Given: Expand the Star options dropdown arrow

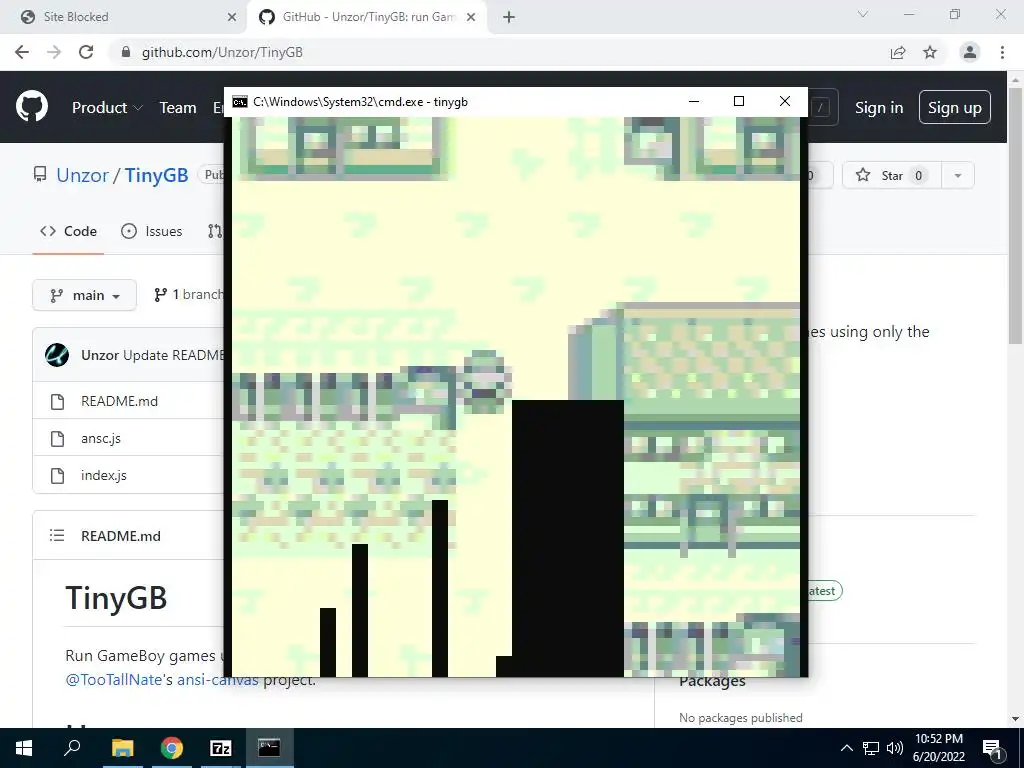Looking at the screenshot, I should [958, 175].
